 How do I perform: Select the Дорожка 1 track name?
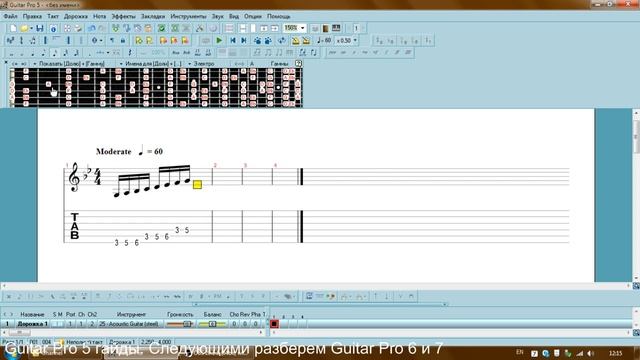click(32, 324)
